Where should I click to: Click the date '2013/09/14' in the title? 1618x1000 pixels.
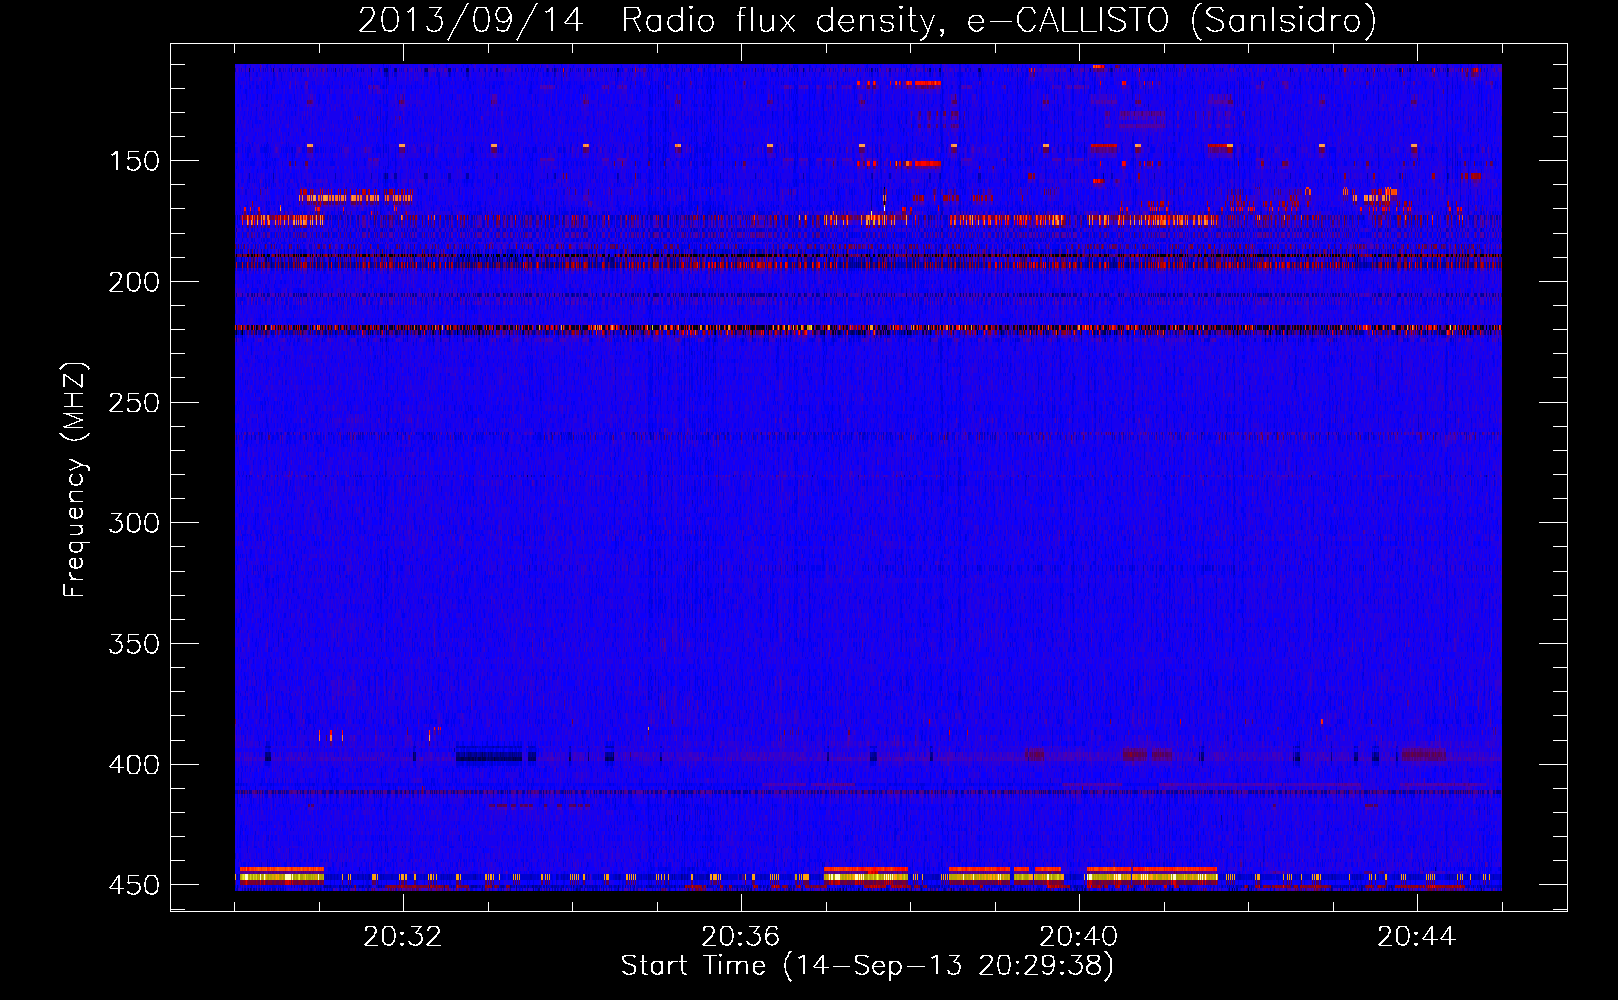(x=471, y=20)
